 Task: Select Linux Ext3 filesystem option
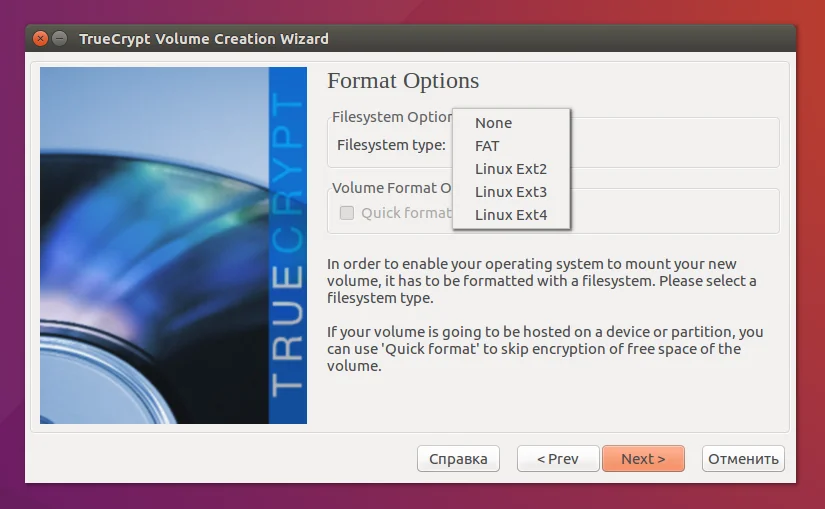pos(511,192)
